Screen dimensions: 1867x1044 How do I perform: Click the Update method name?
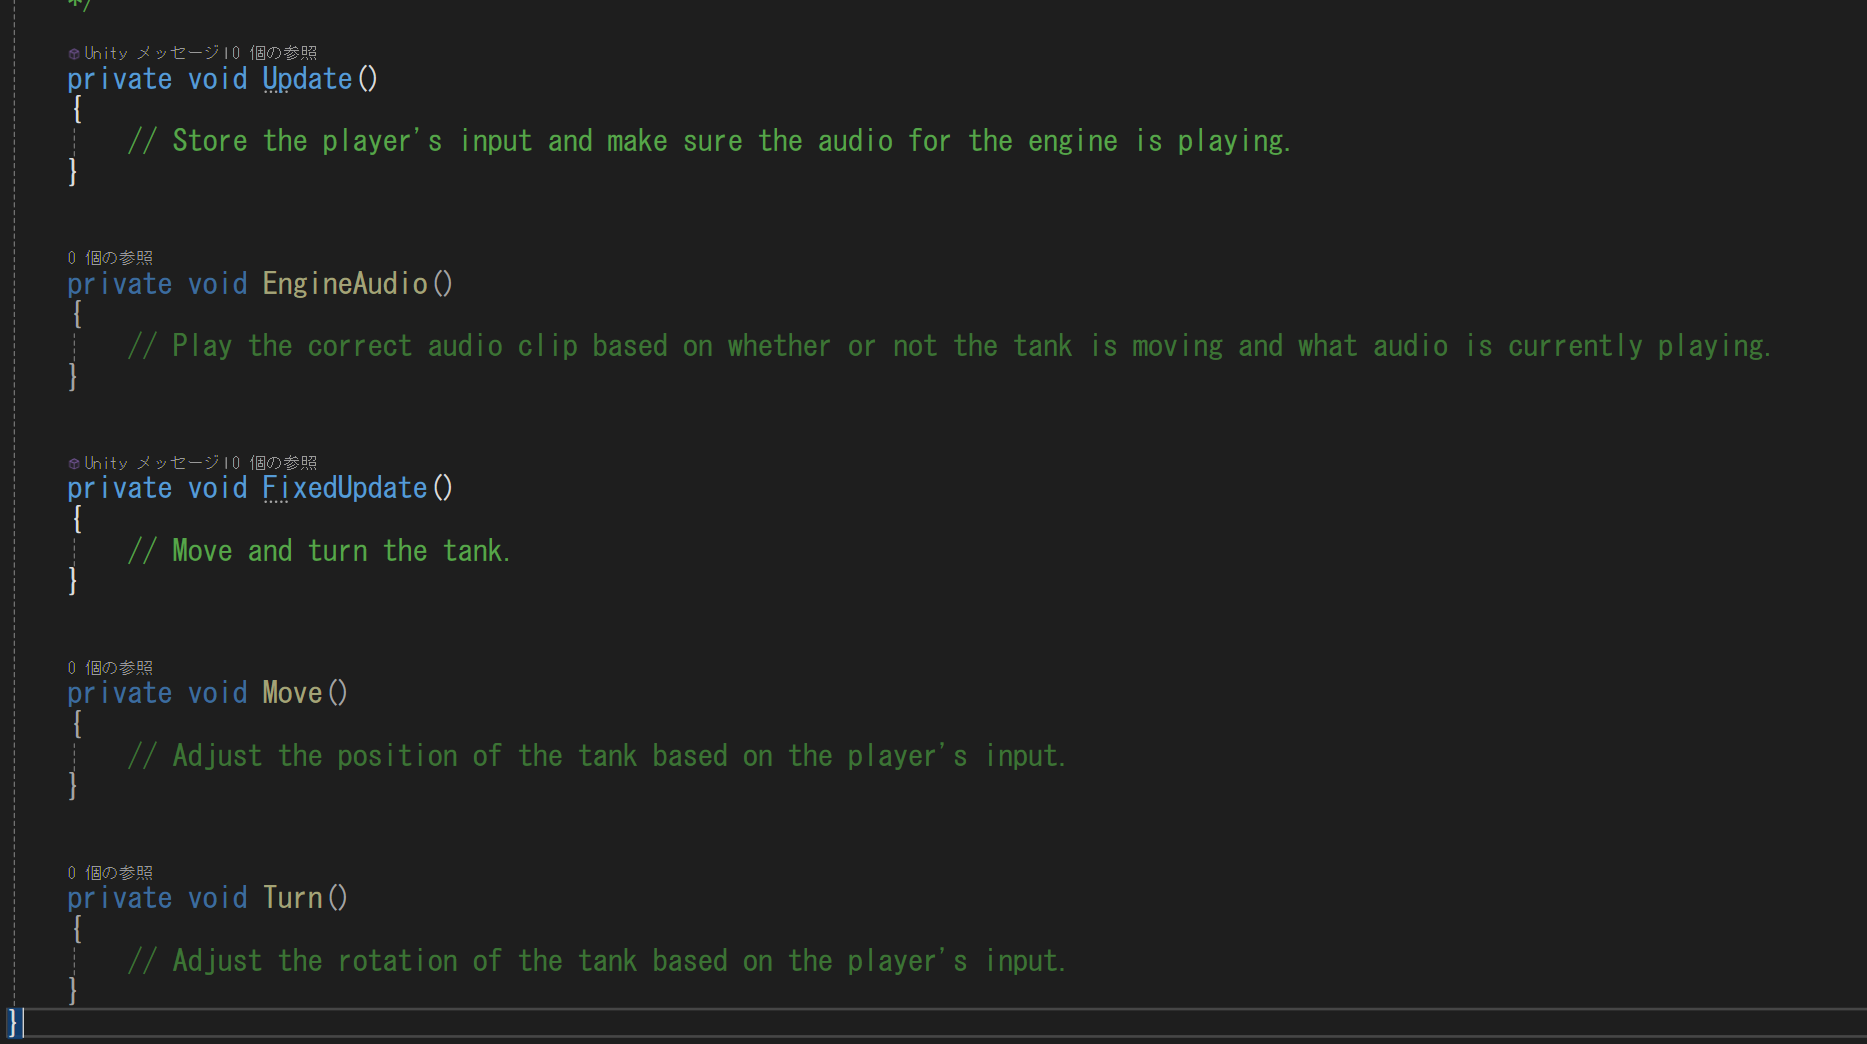307,79
